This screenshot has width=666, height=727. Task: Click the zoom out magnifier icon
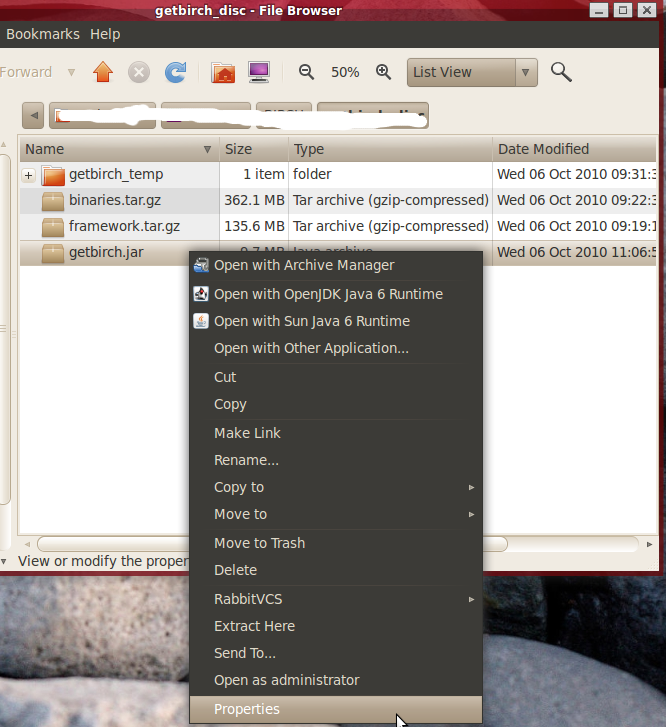[x=307, y=72]
